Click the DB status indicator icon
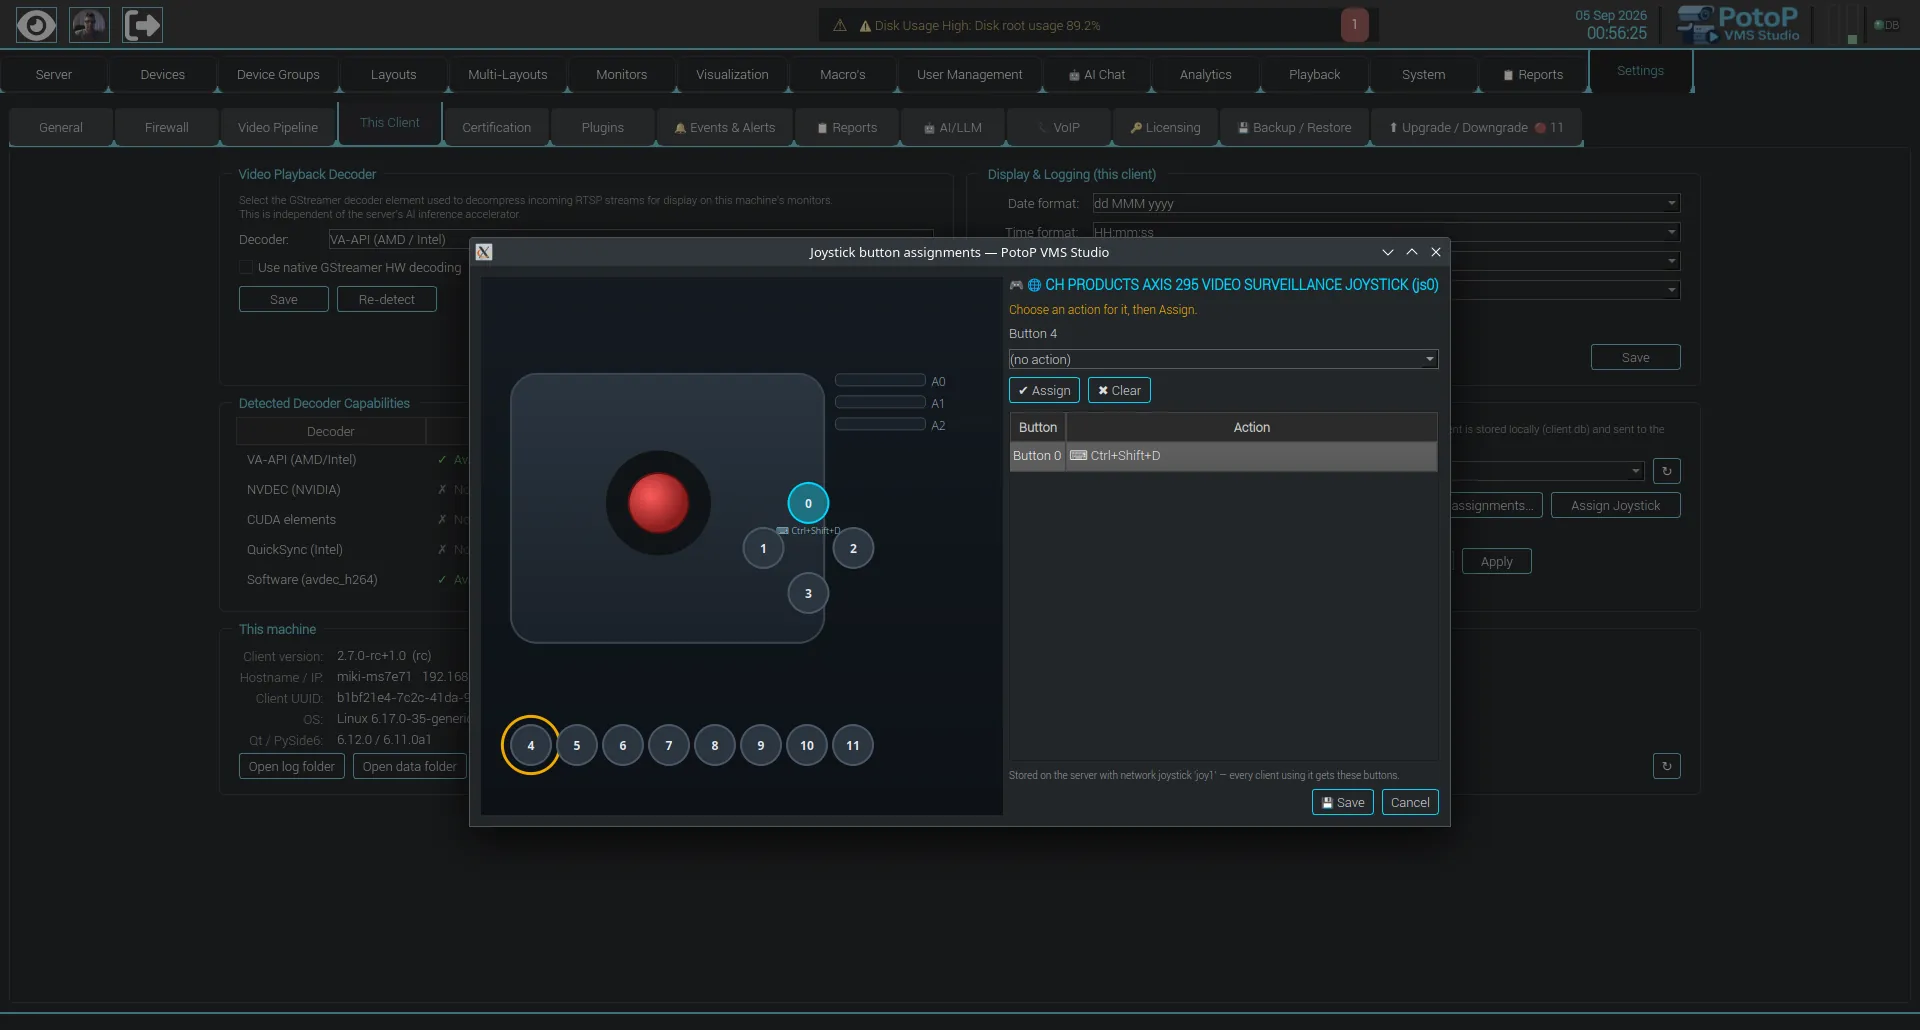 pos(1886,25)
